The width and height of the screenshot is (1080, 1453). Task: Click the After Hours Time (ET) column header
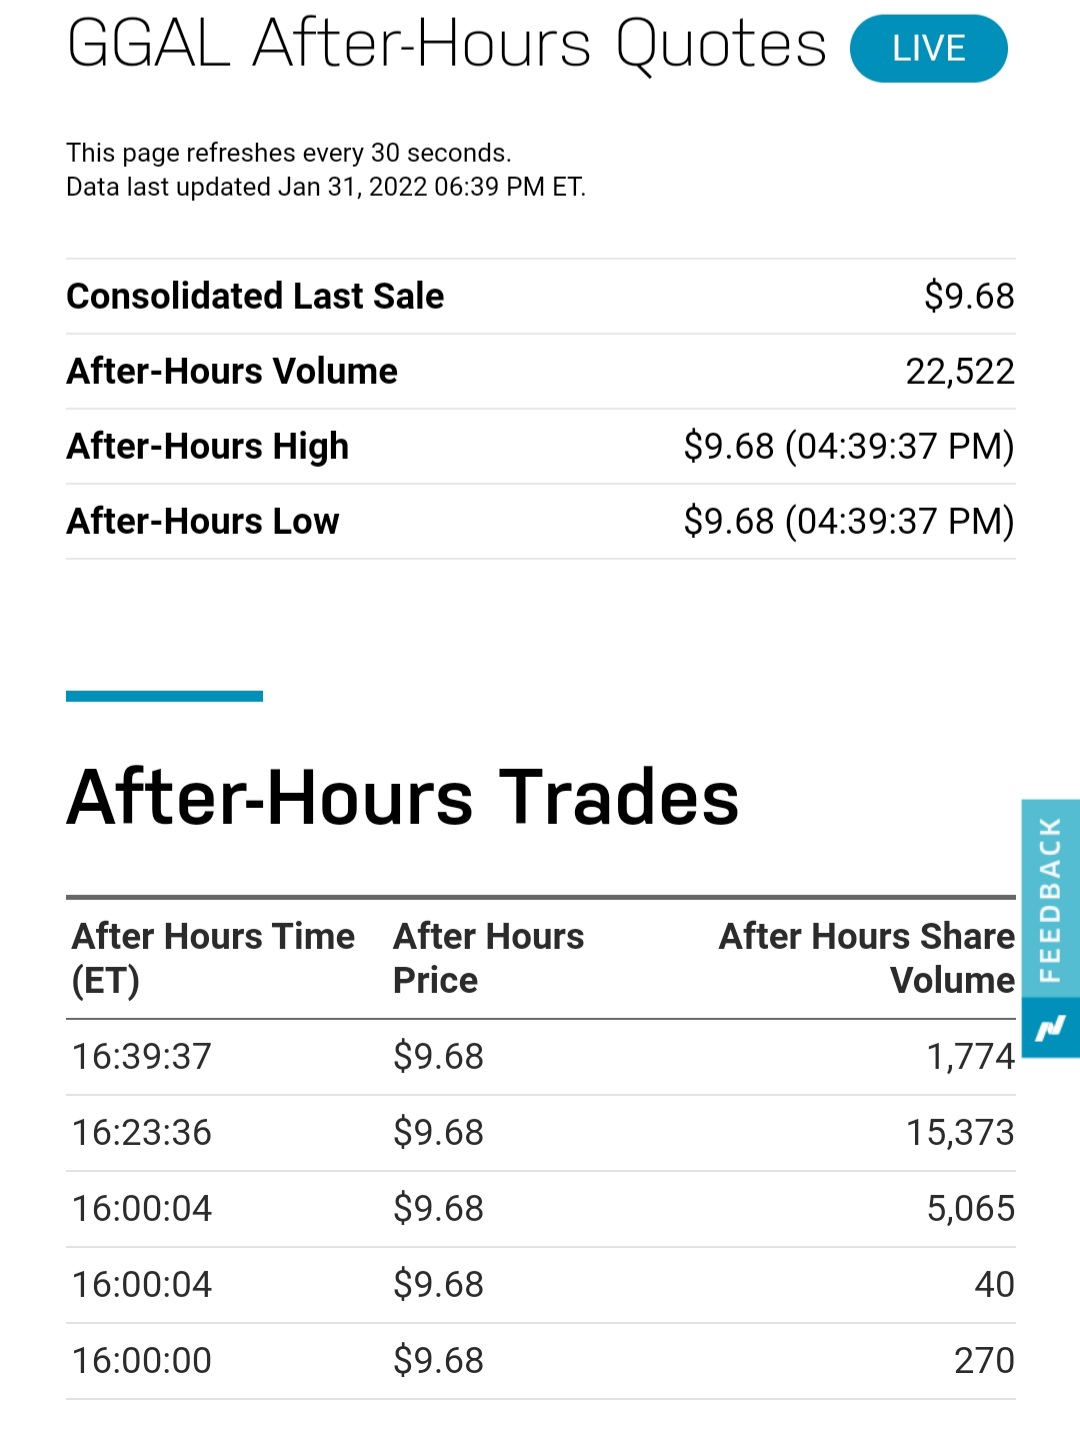pyautogui.click(x=213, y=958)
